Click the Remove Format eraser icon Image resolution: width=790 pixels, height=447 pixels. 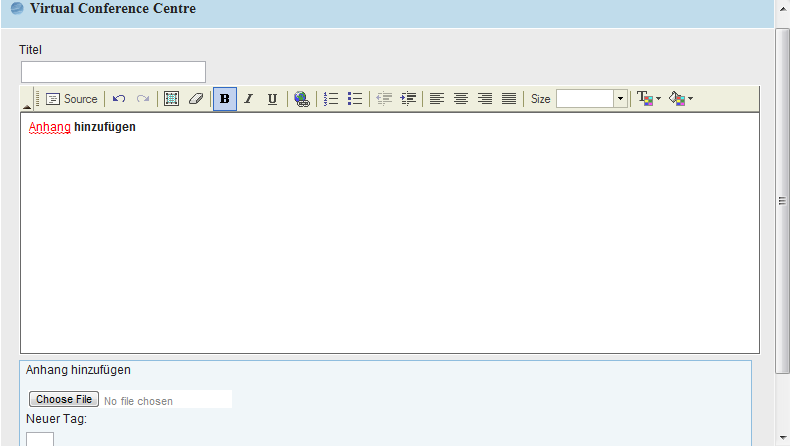tap(196, 99)
